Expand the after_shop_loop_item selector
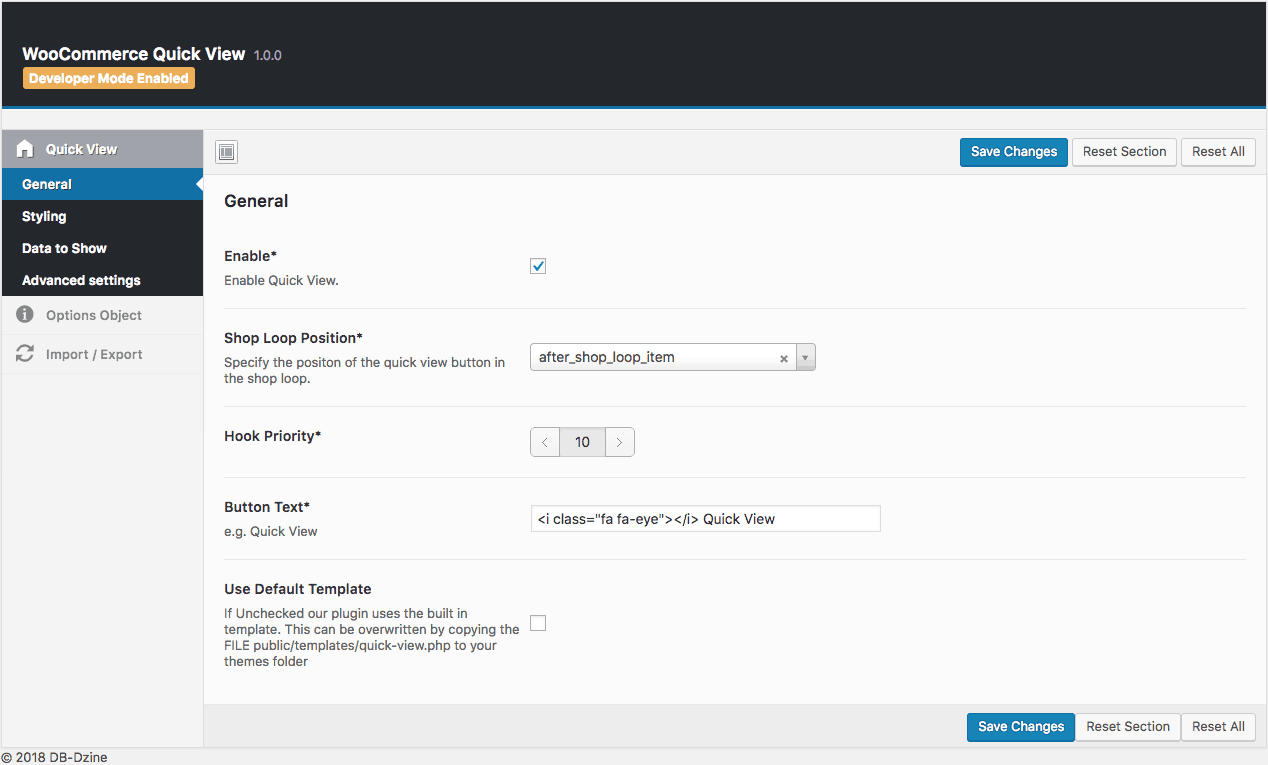 806,357
